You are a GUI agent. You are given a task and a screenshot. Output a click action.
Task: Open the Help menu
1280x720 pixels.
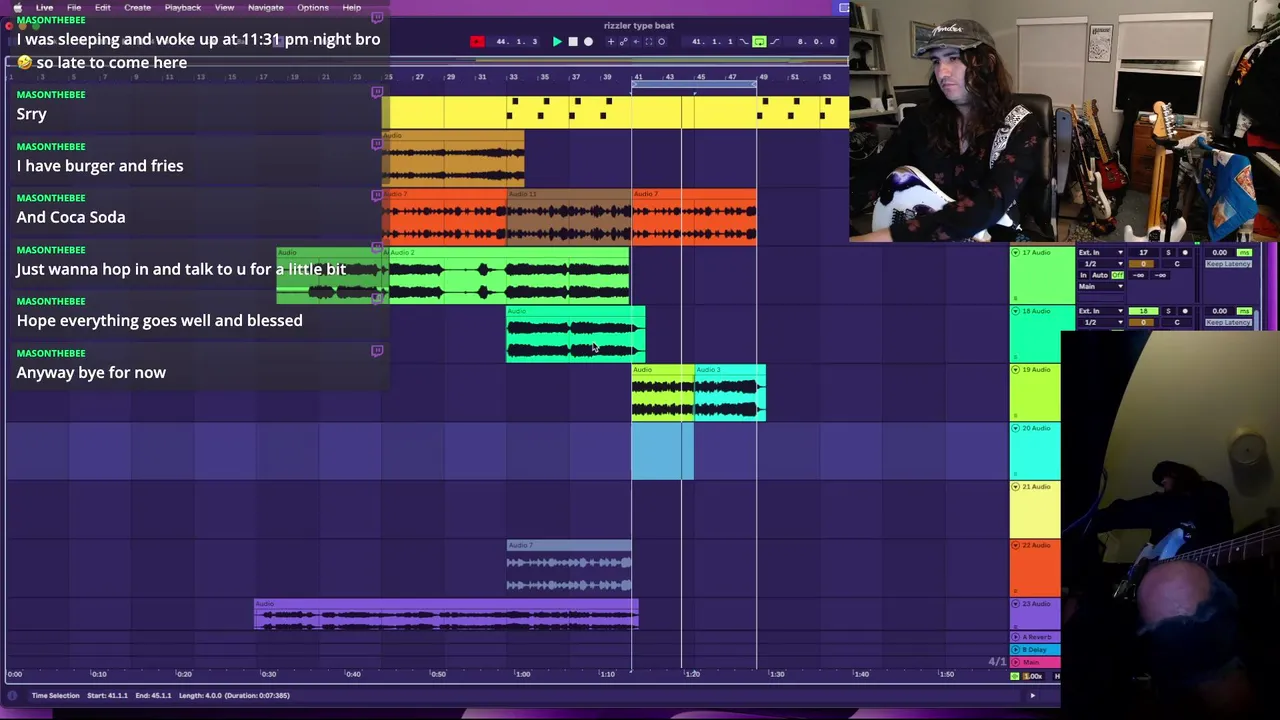coord(351,7)
